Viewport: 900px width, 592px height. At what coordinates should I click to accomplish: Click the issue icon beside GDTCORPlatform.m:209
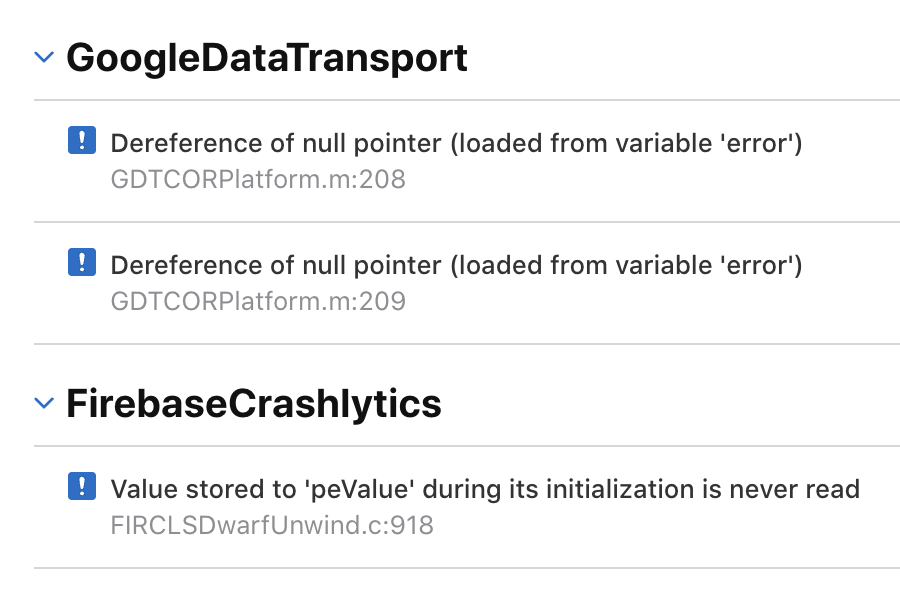pos(81,264)
